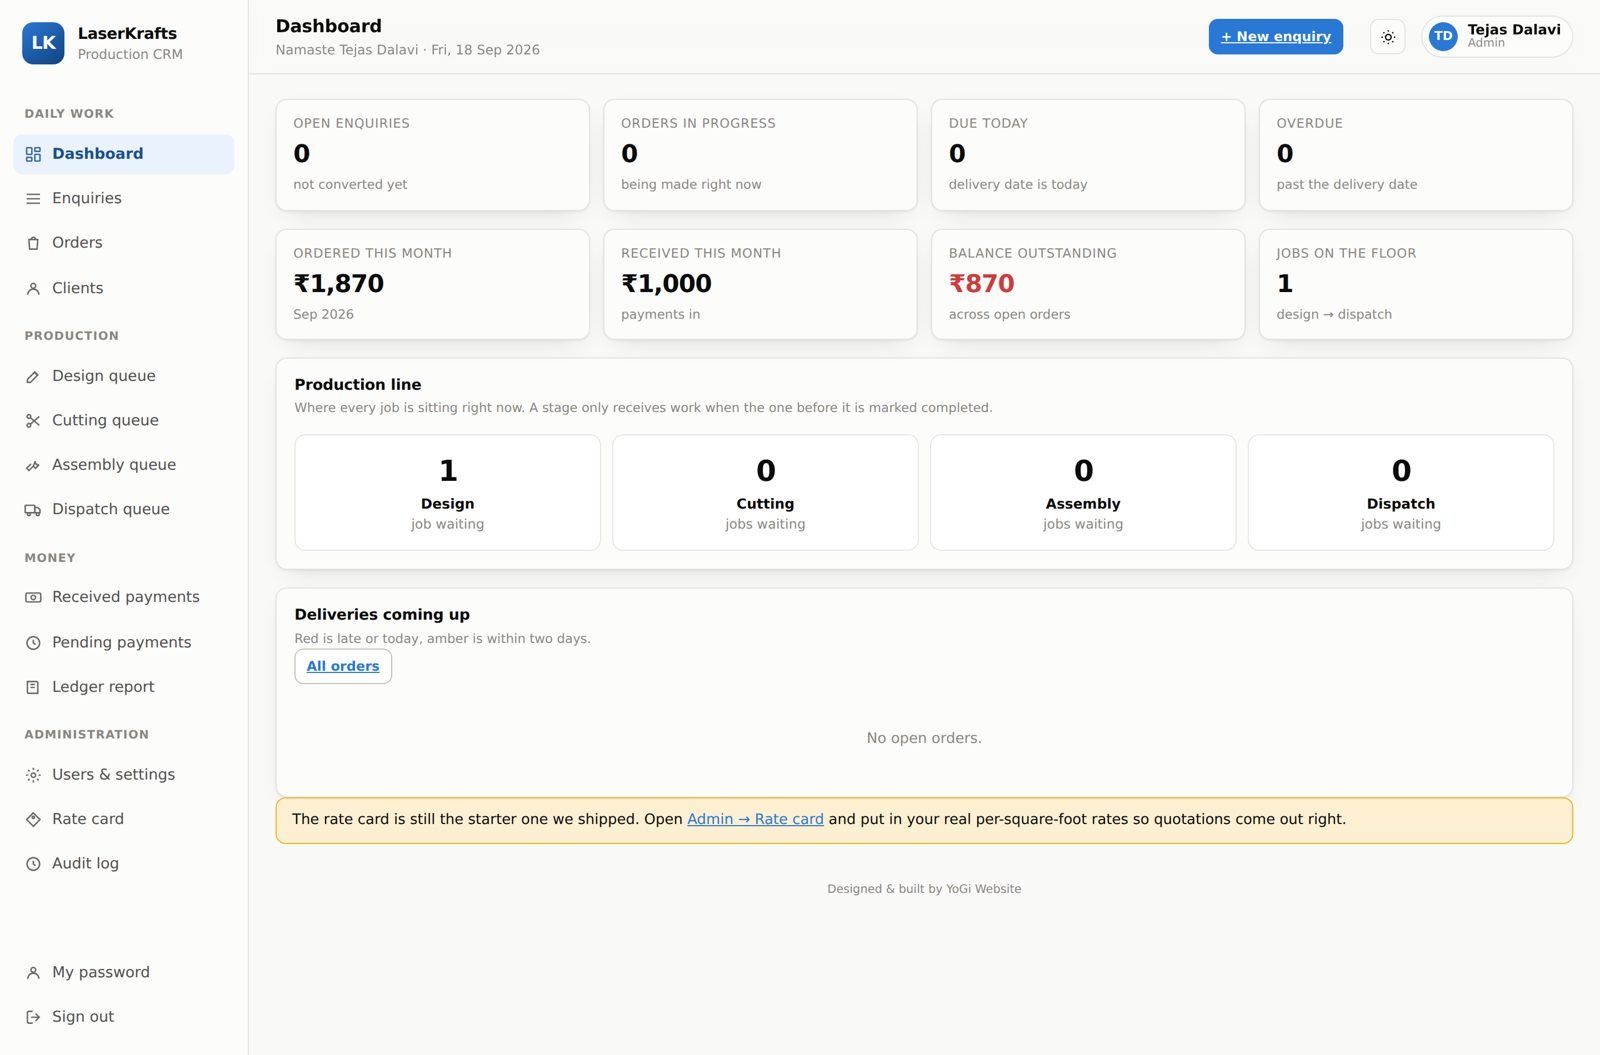1600x1055 pixels.
Task: Click the ₹870 balance outstanding value
Action: 982,284
